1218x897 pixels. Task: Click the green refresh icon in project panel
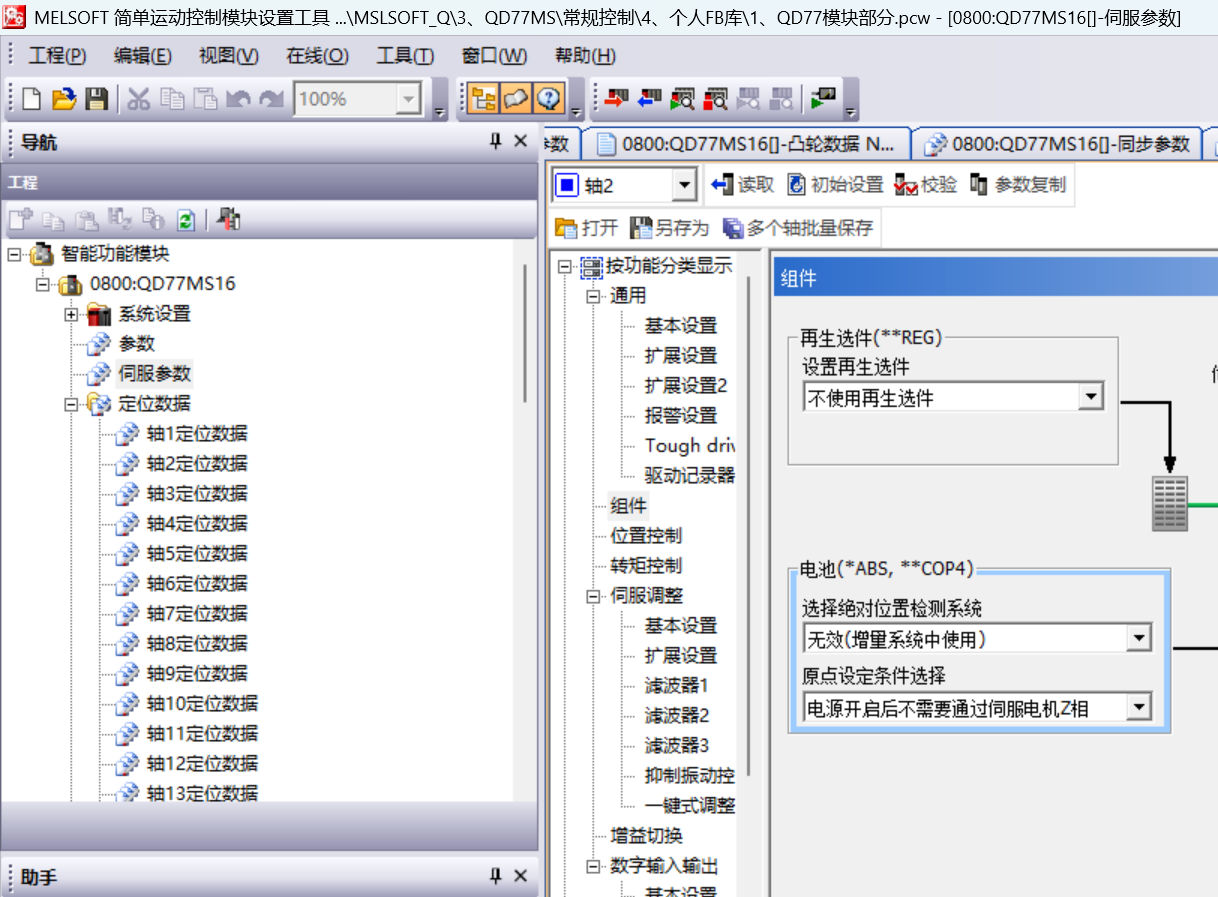click(x=186, y=219)
